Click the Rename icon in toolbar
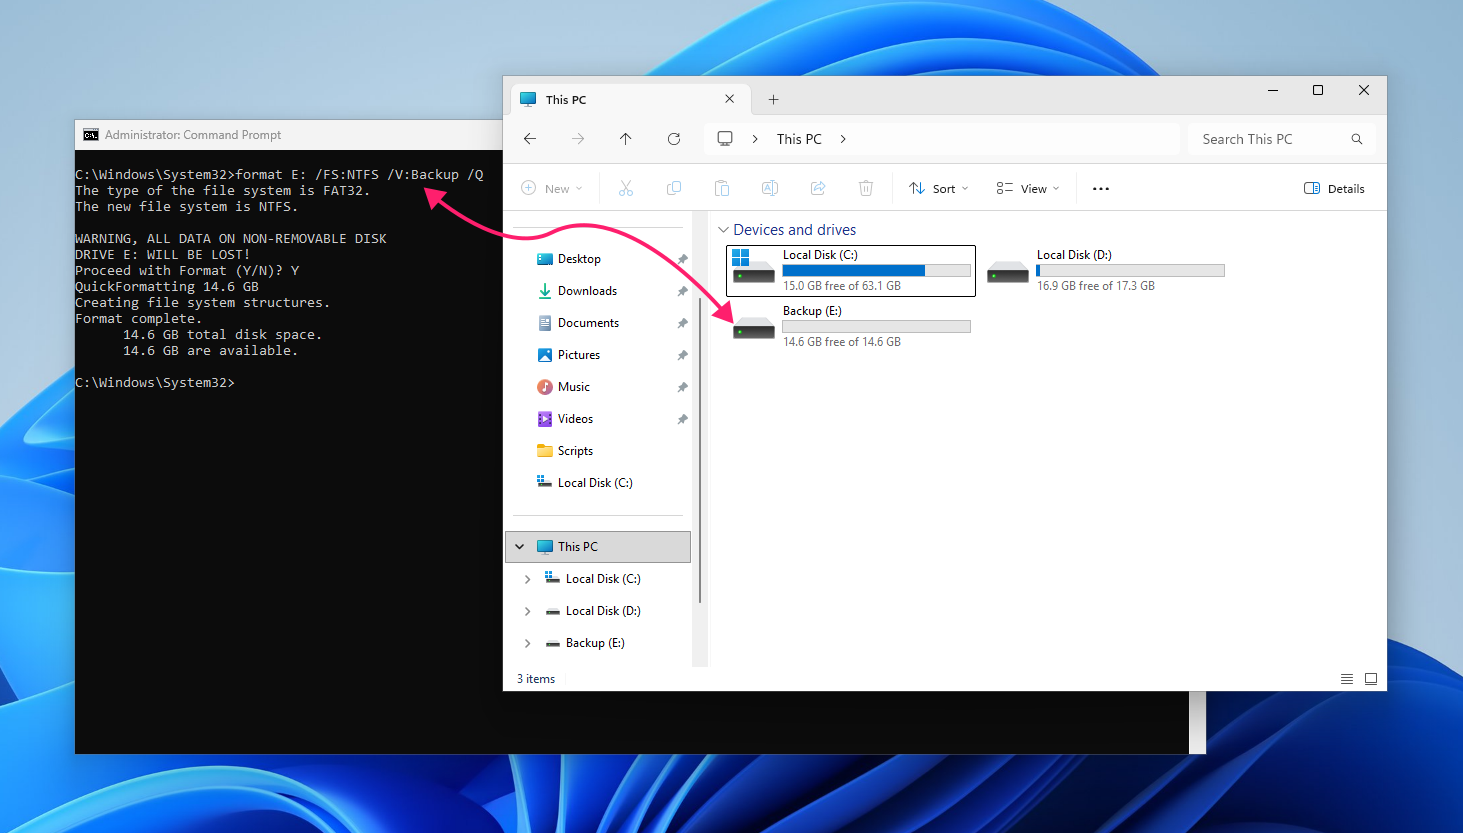This screenshot has width=1463, height=833. 770,188
